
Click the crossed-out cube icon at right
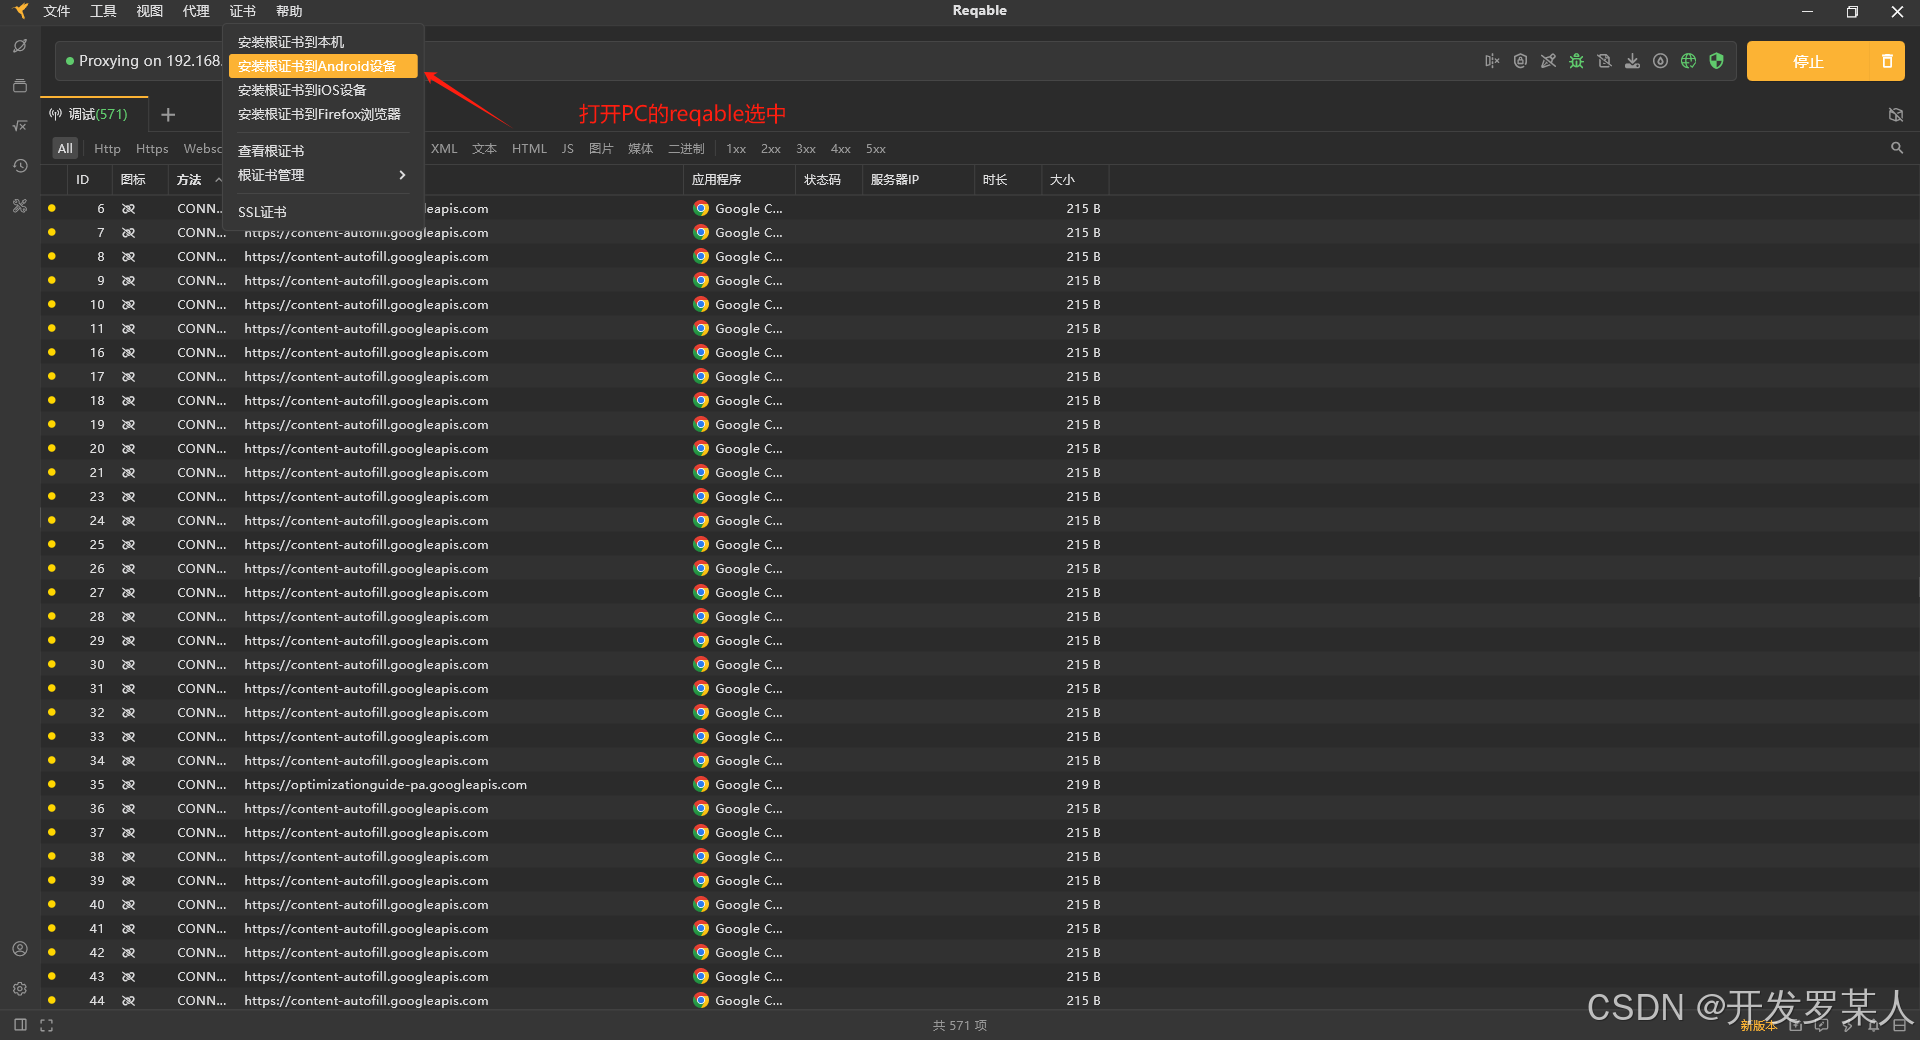(1896, 115)
